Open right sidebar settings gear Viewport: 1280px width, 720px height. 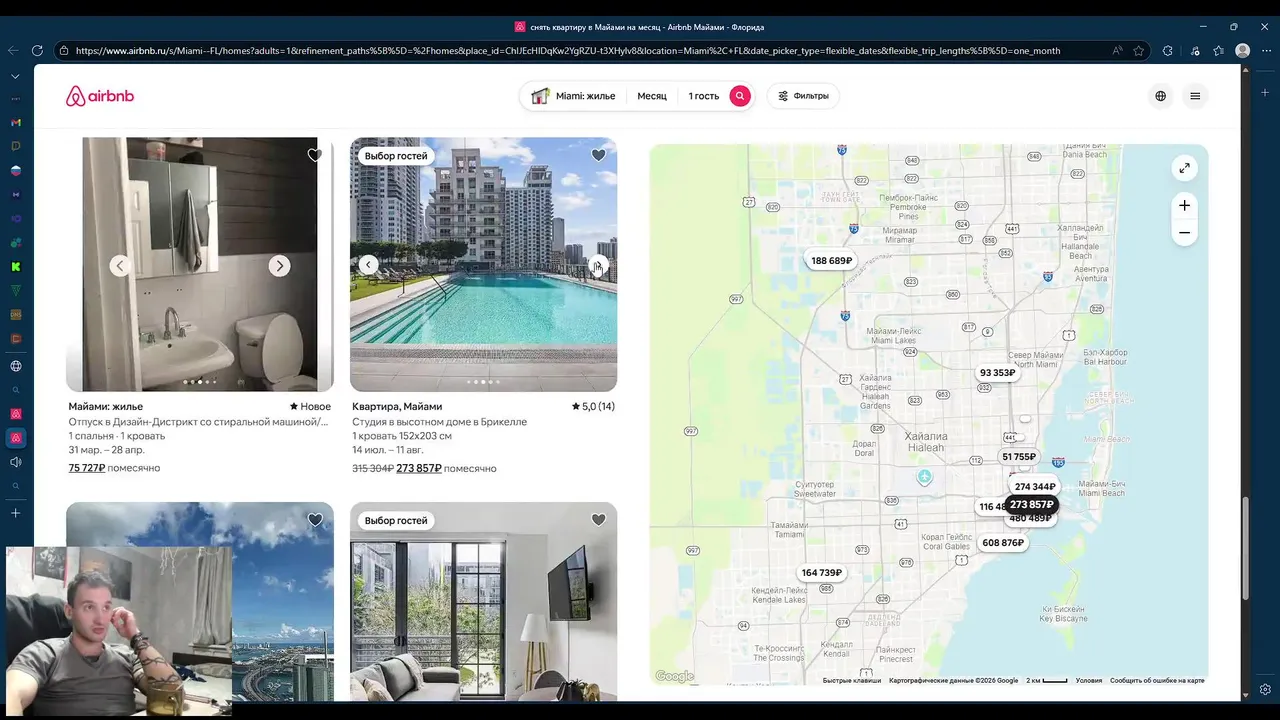(1265, 689)
